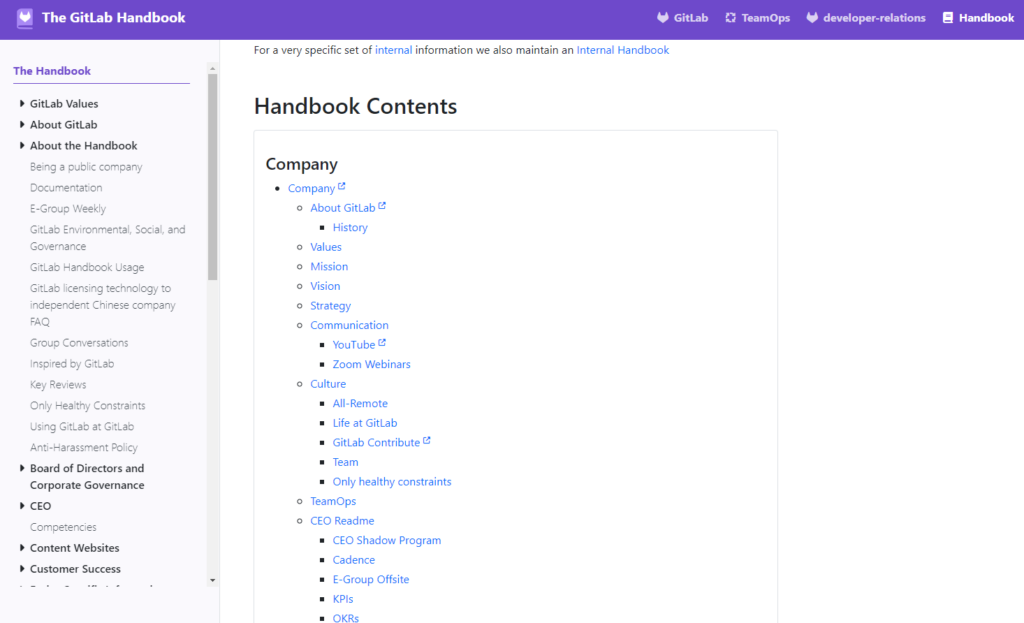This screenshot has height=623, width=1024.
Task: Open the Cadence link
Action: pos(354,560)
